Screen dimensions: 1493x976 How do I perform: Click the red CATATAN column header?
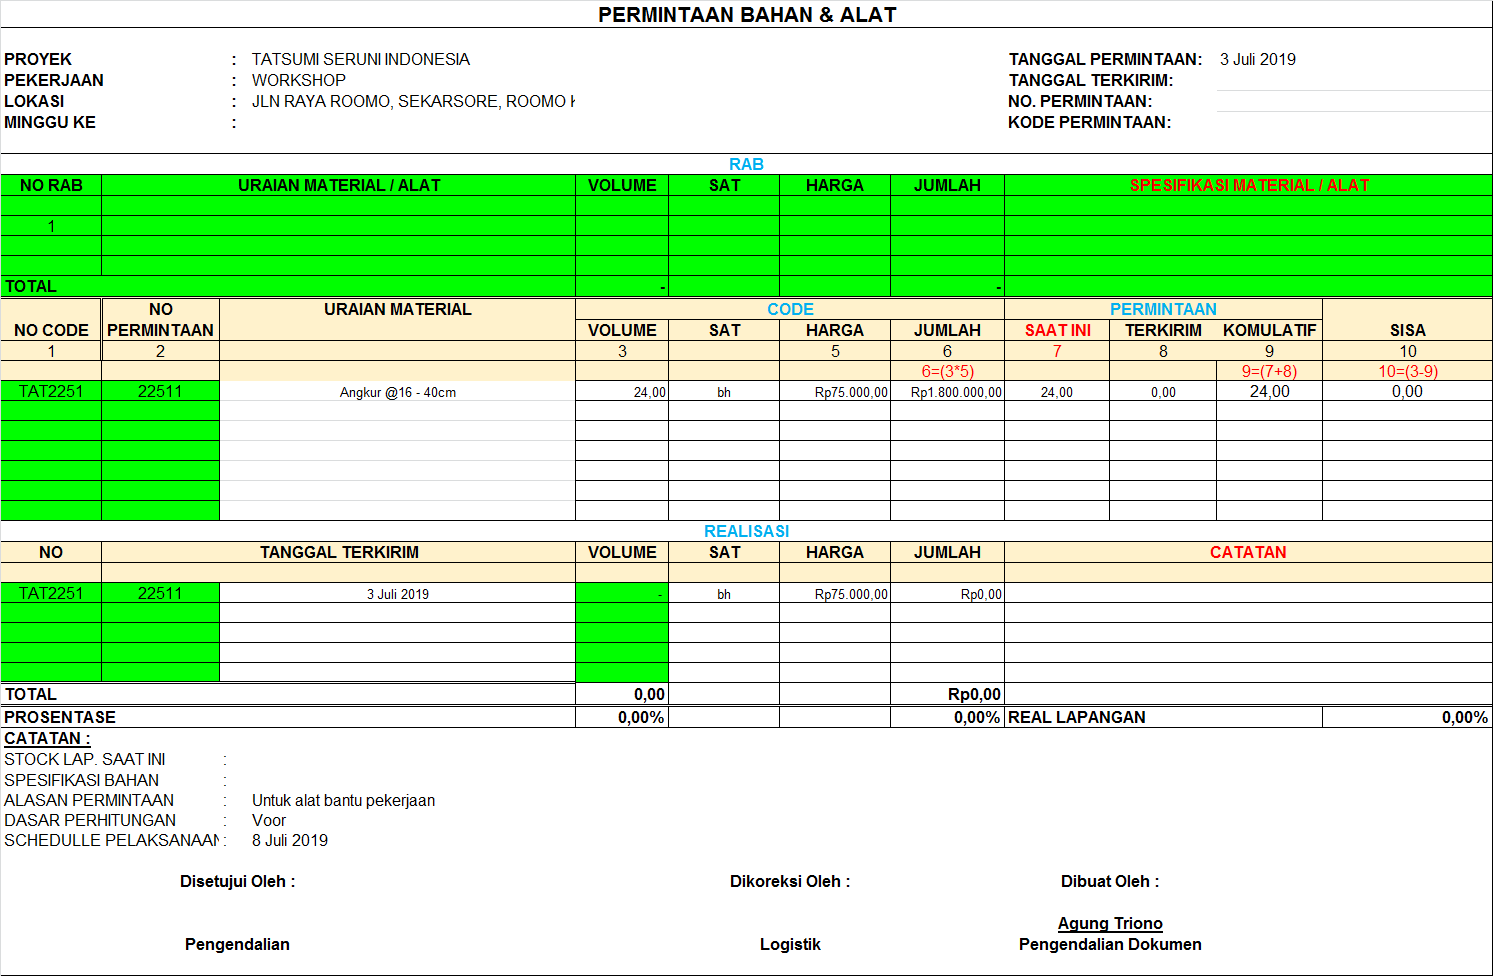point(1248,552)
